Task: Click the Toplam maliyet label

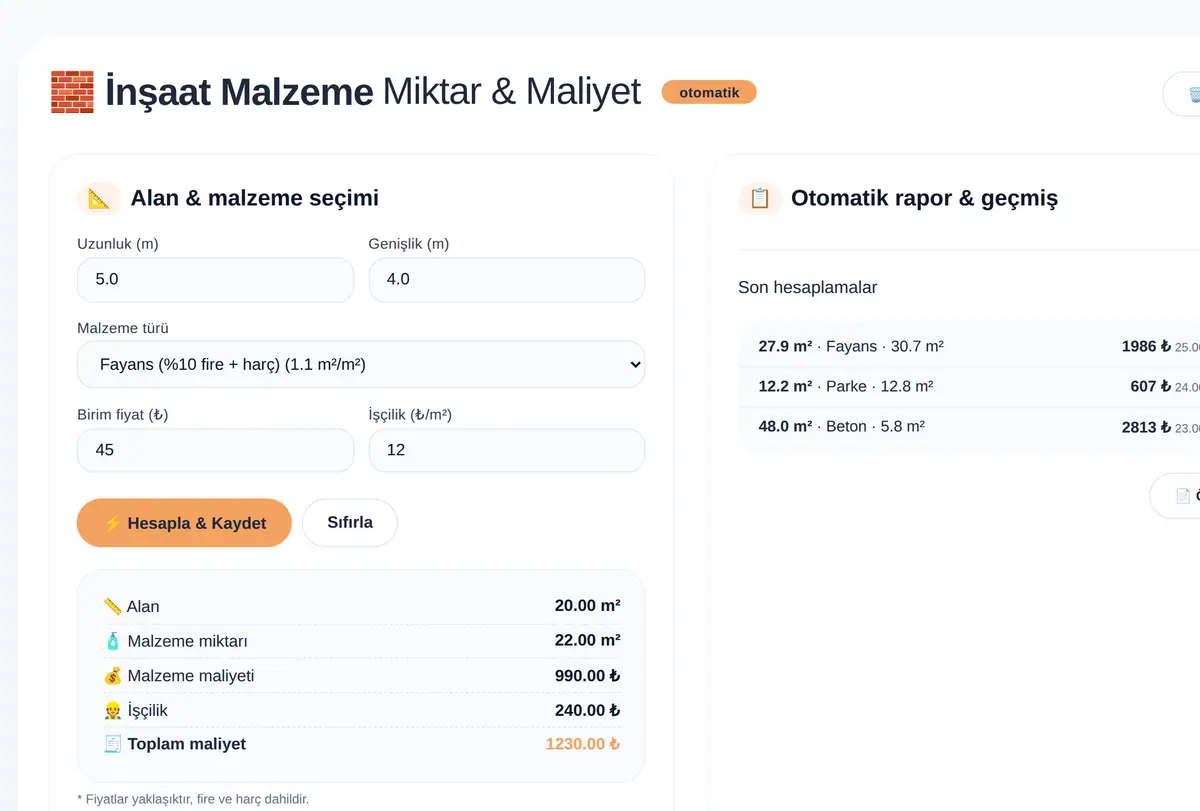Action: pos(187,744)
